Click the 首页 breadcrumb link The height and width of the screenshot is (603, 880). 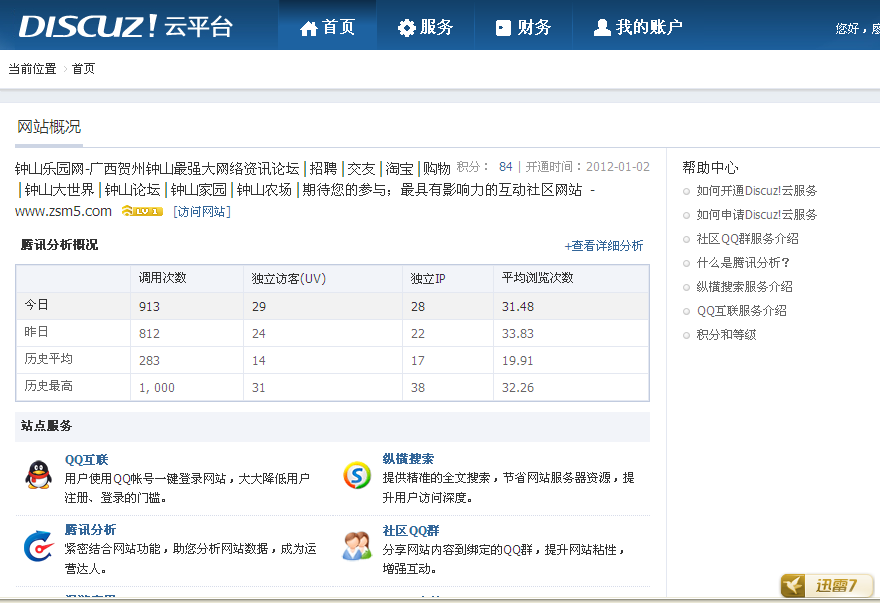(84, 68)
